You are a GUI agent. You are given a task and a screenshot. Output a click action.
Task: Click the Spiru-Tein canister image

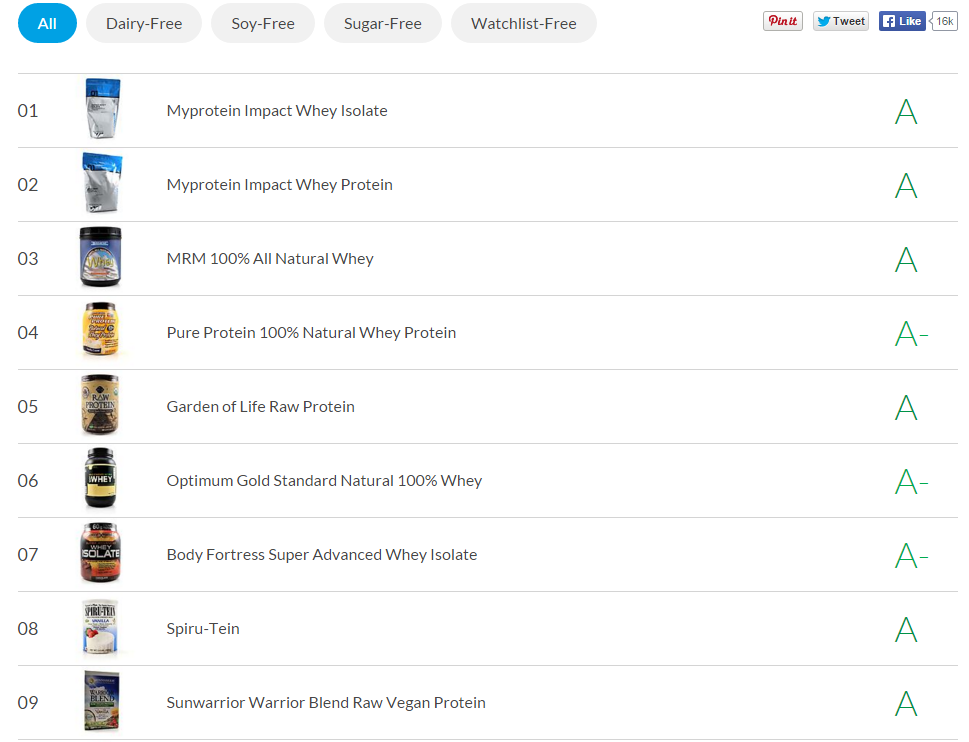(x=100, y=626)
